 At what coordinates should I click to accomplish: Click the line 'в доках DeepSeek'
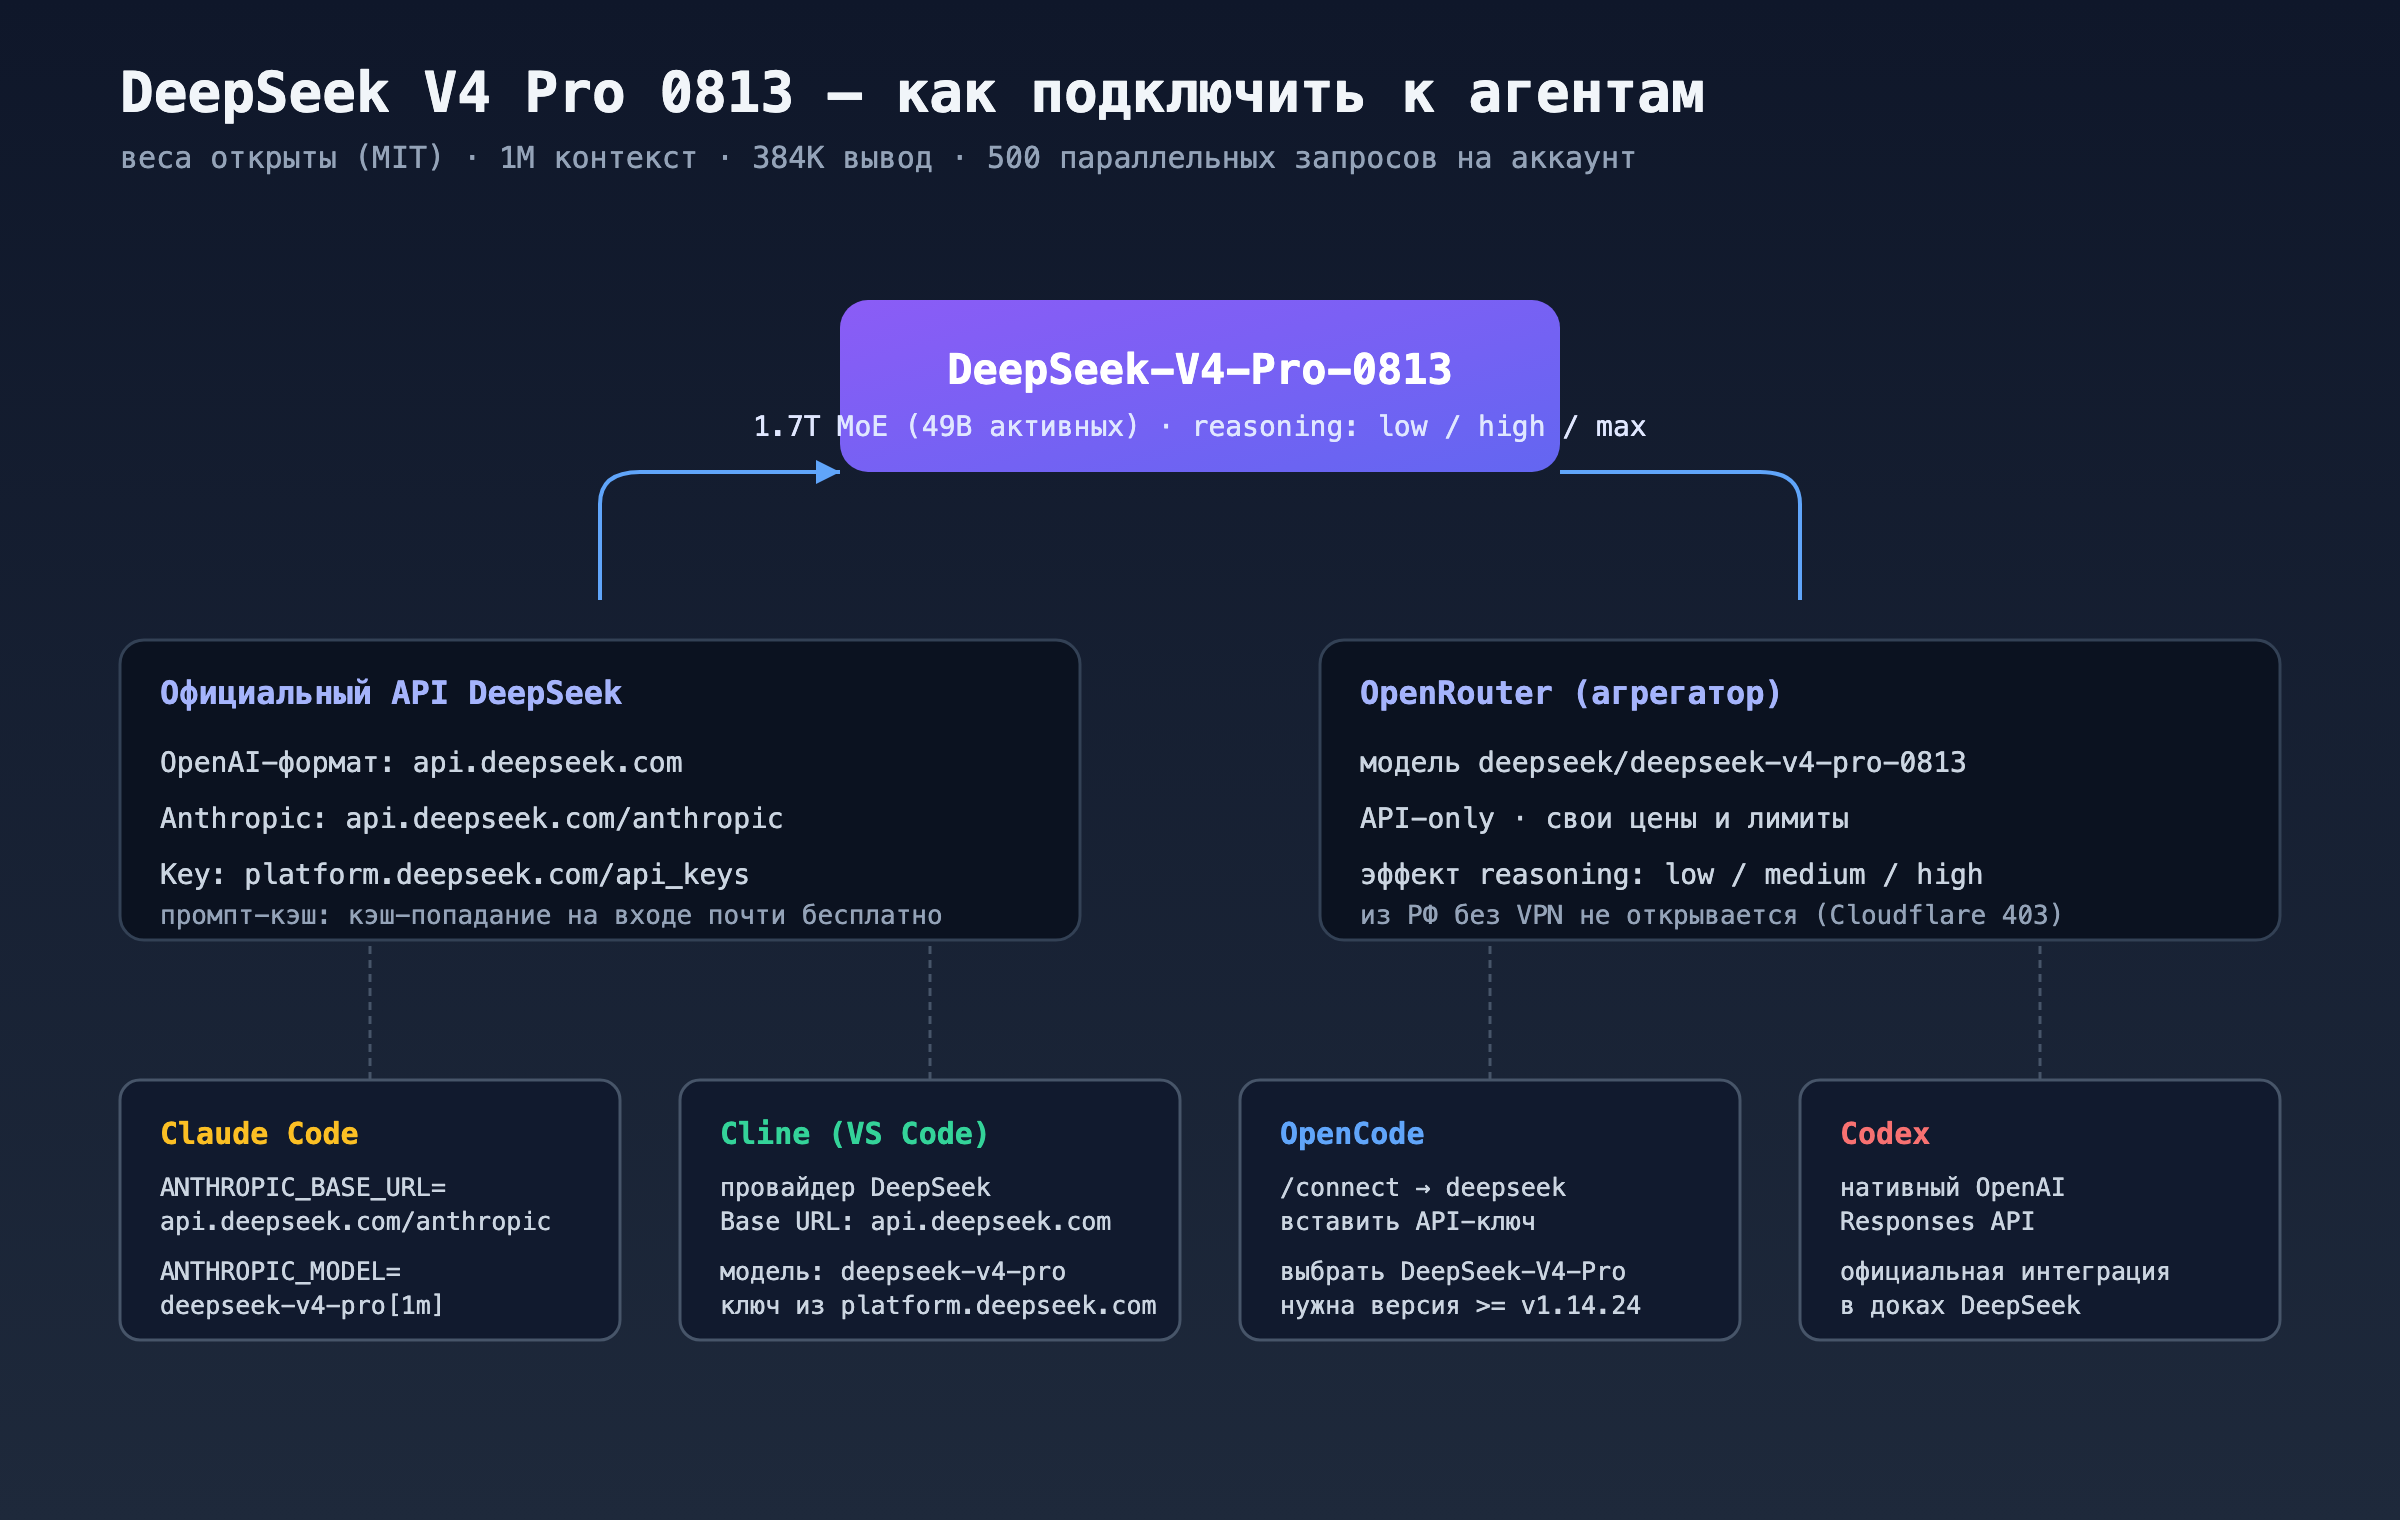coord(1960,1306)
